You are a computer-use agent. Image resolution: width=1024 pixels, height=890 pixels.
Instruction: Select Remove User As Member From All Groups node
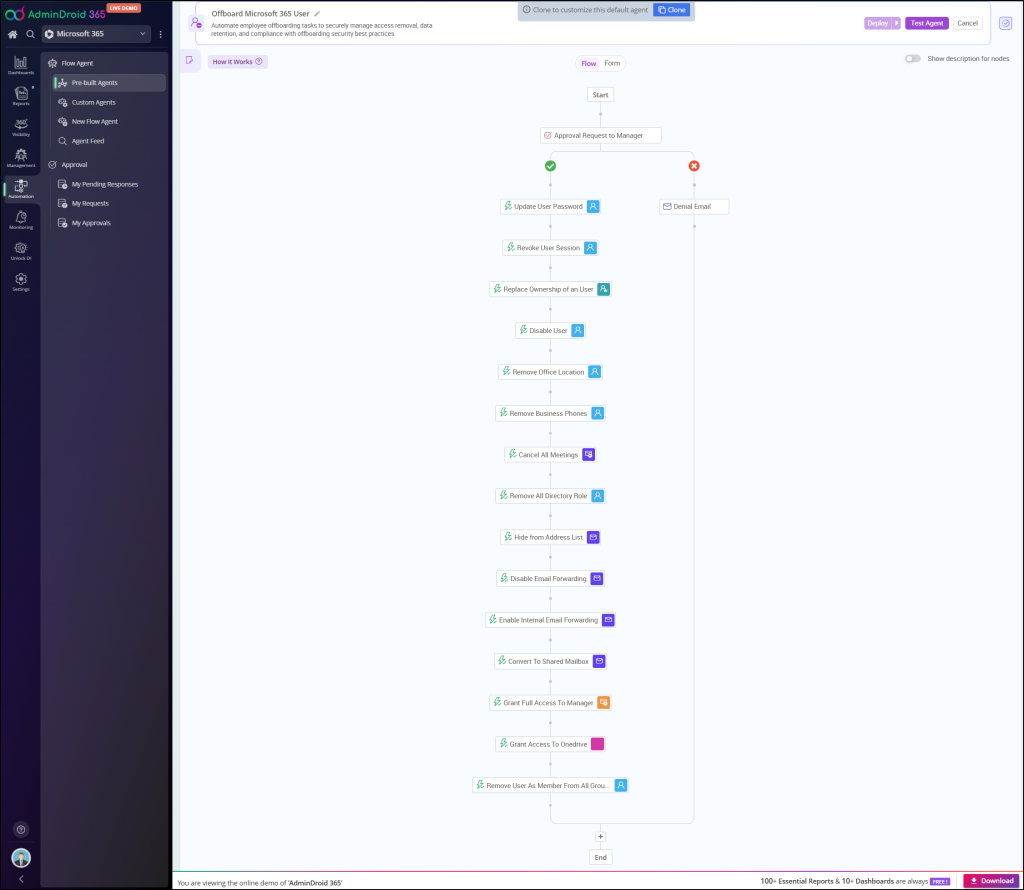551,786
